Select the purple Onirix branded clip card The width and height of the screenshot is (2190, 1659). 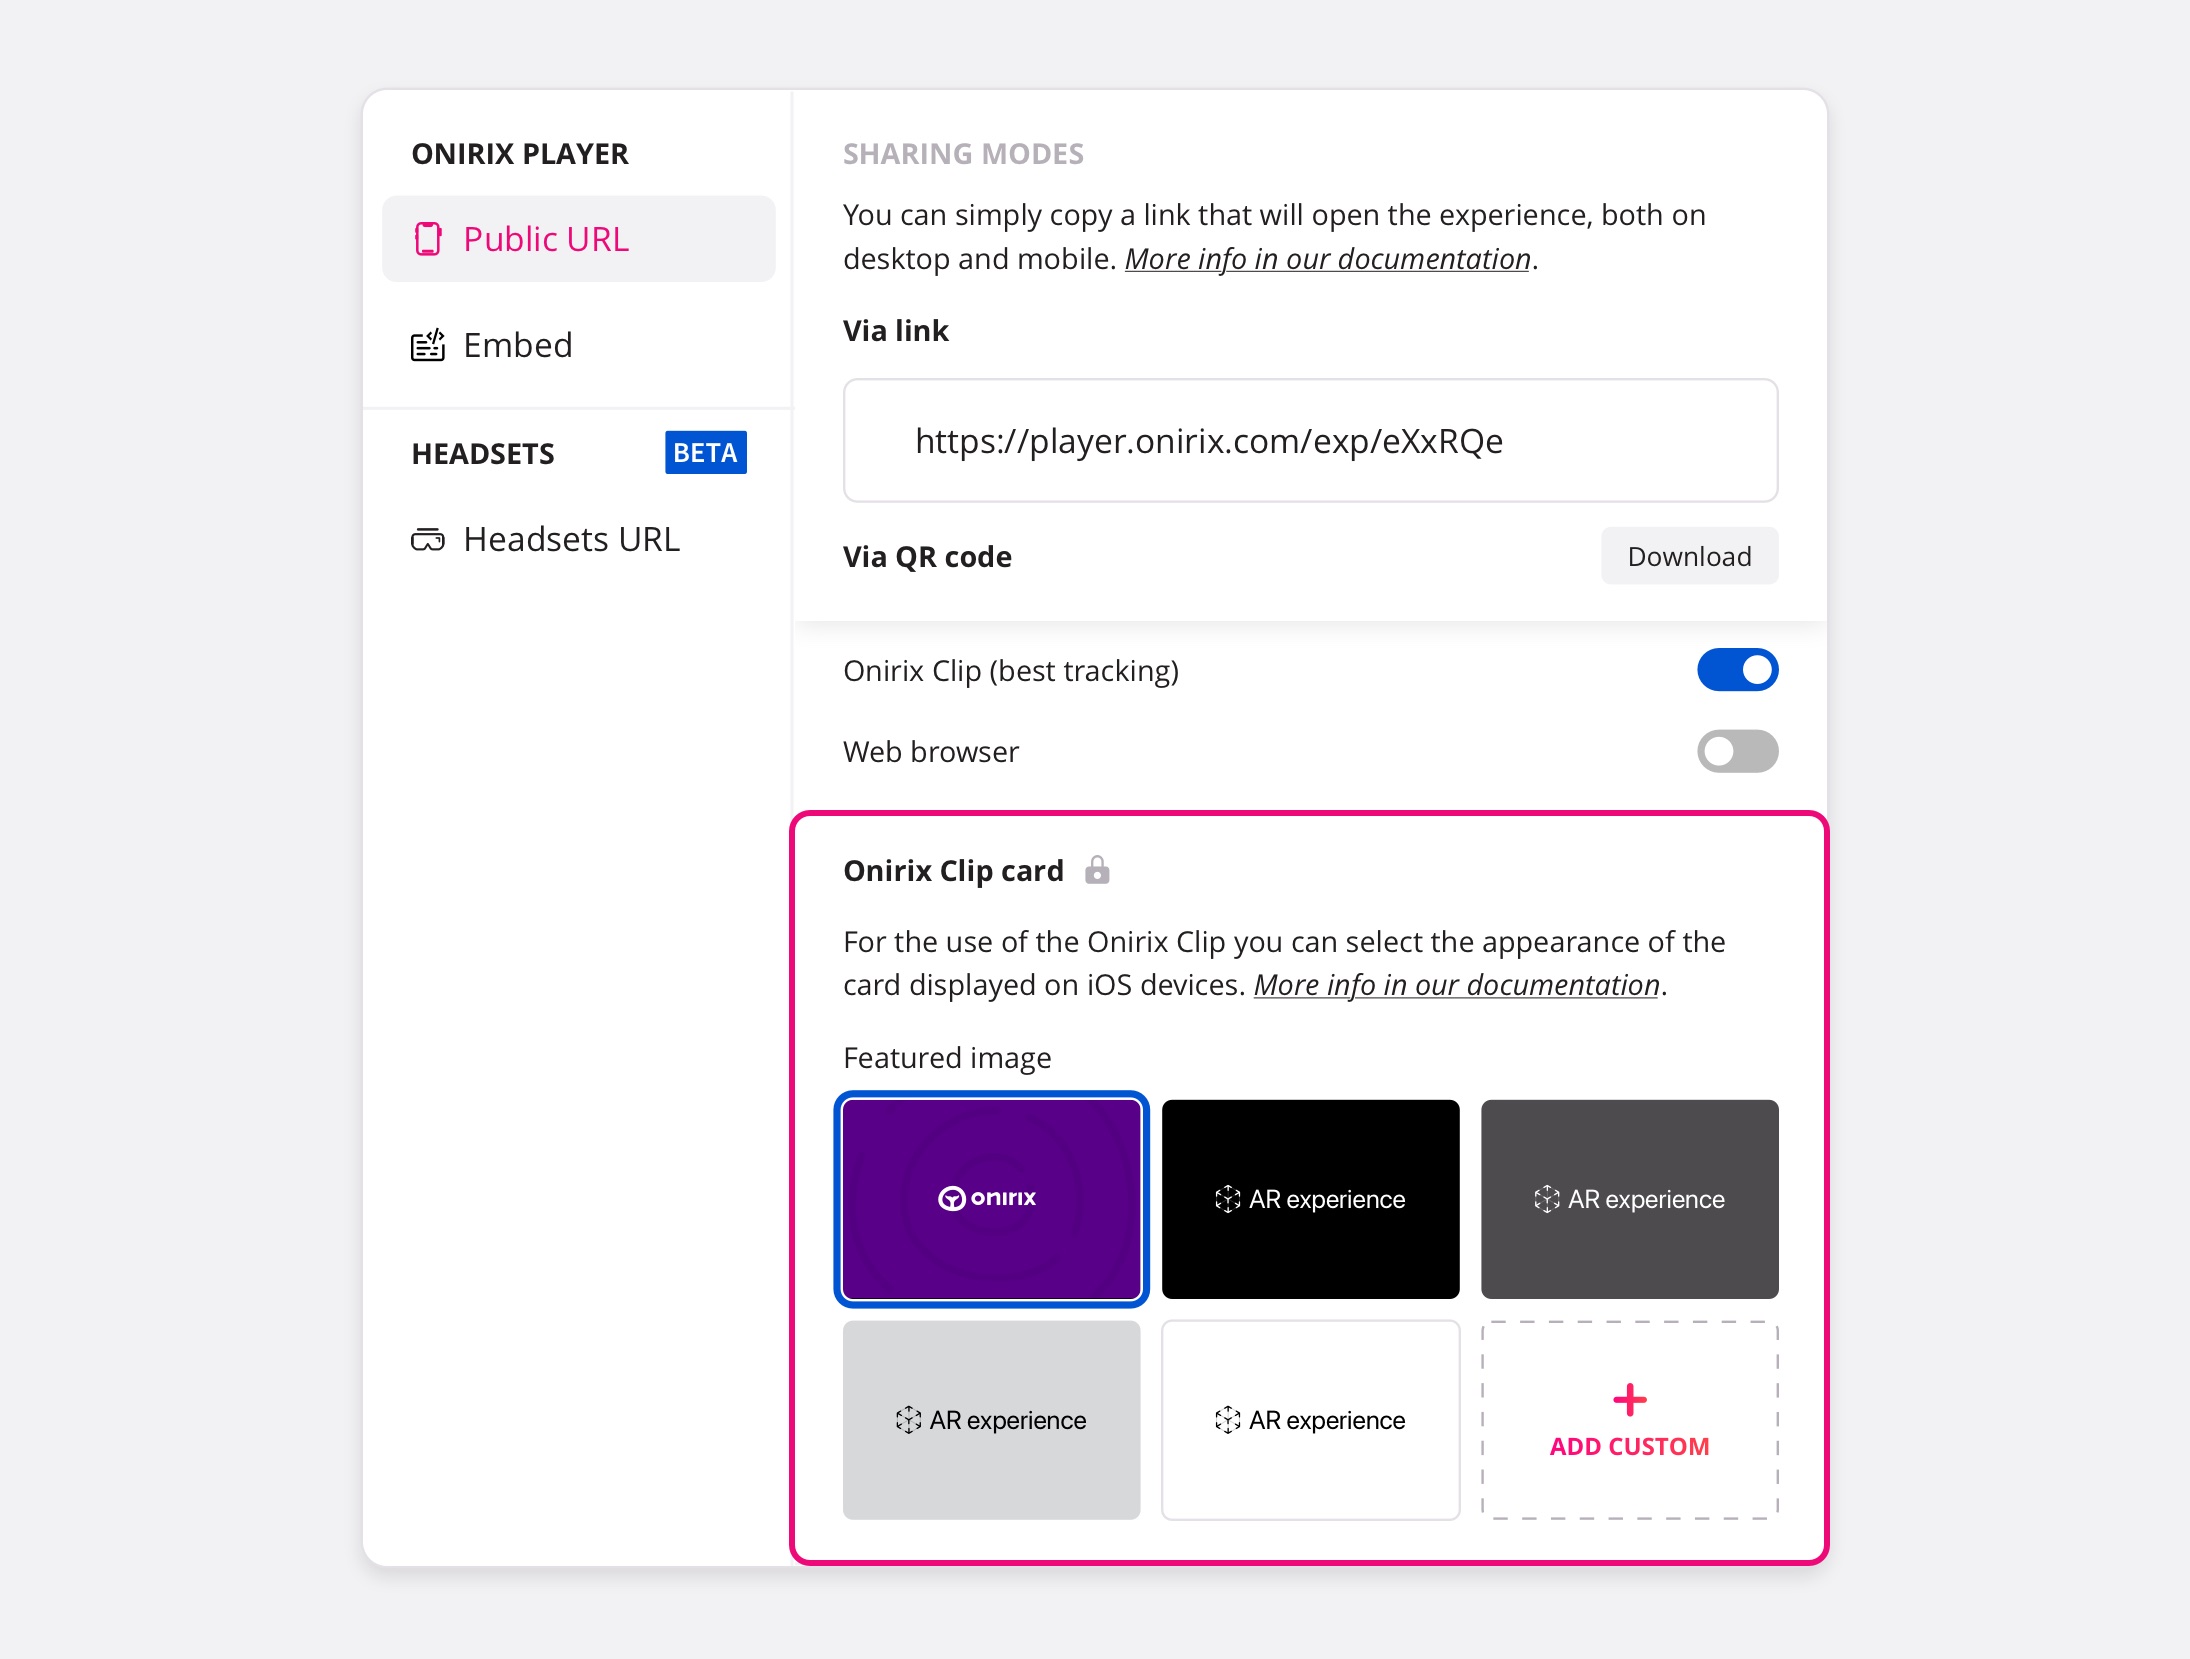(x=993, y=1197)
